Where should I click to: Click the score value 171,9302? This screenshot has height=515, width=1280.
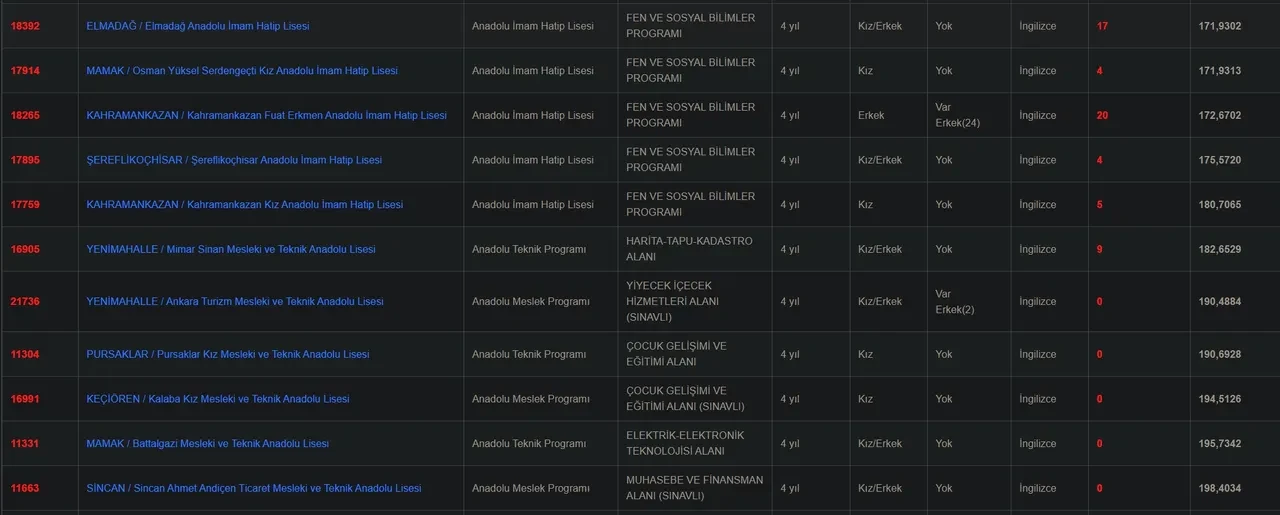(x=1220, y=26)
